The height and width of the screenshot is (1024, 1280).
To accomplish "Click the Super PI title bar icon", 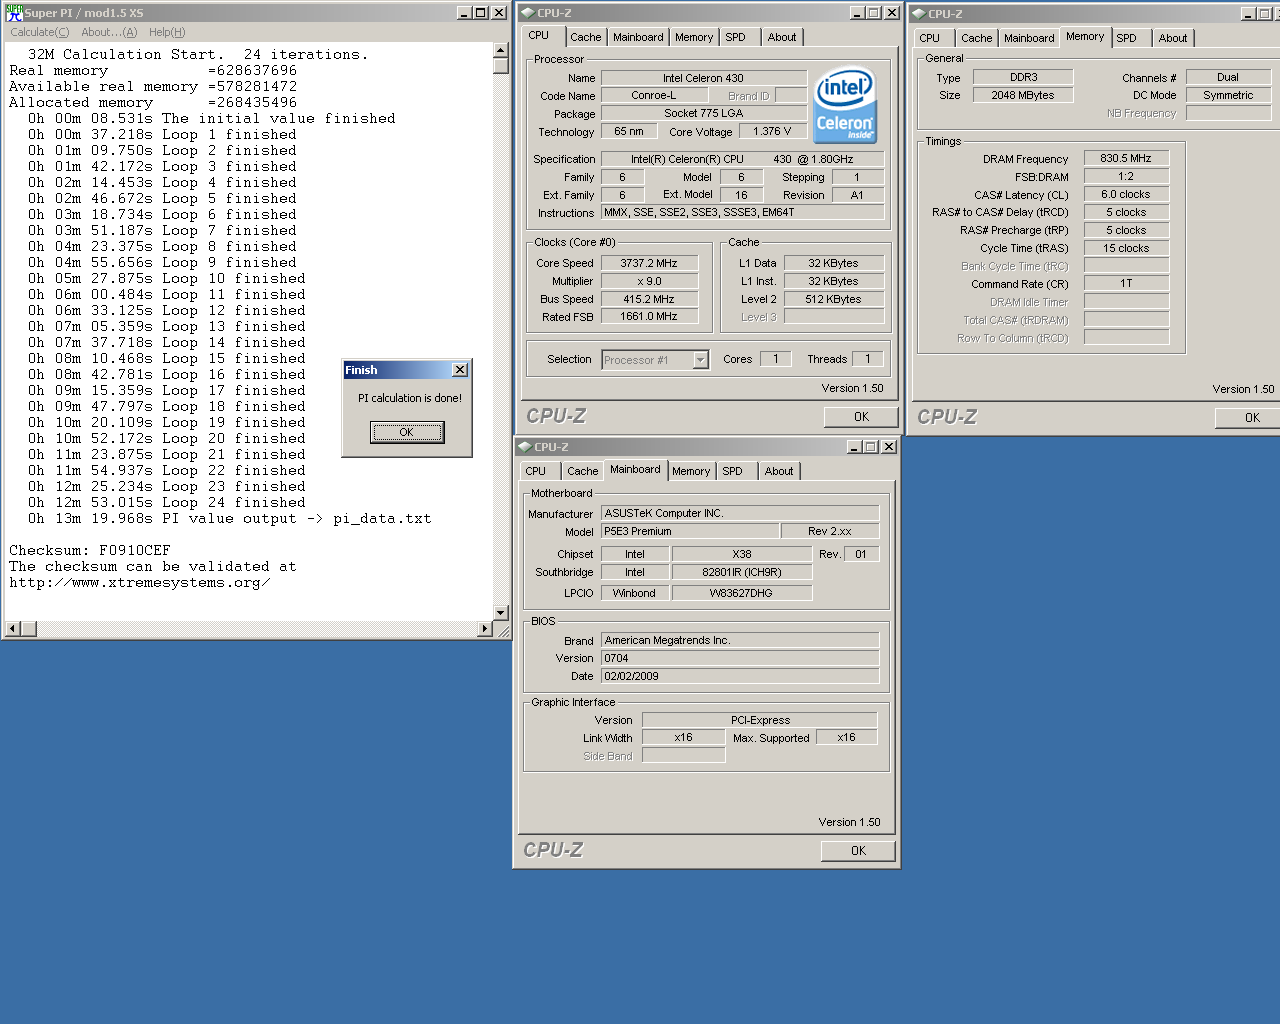I will point(14,13).
